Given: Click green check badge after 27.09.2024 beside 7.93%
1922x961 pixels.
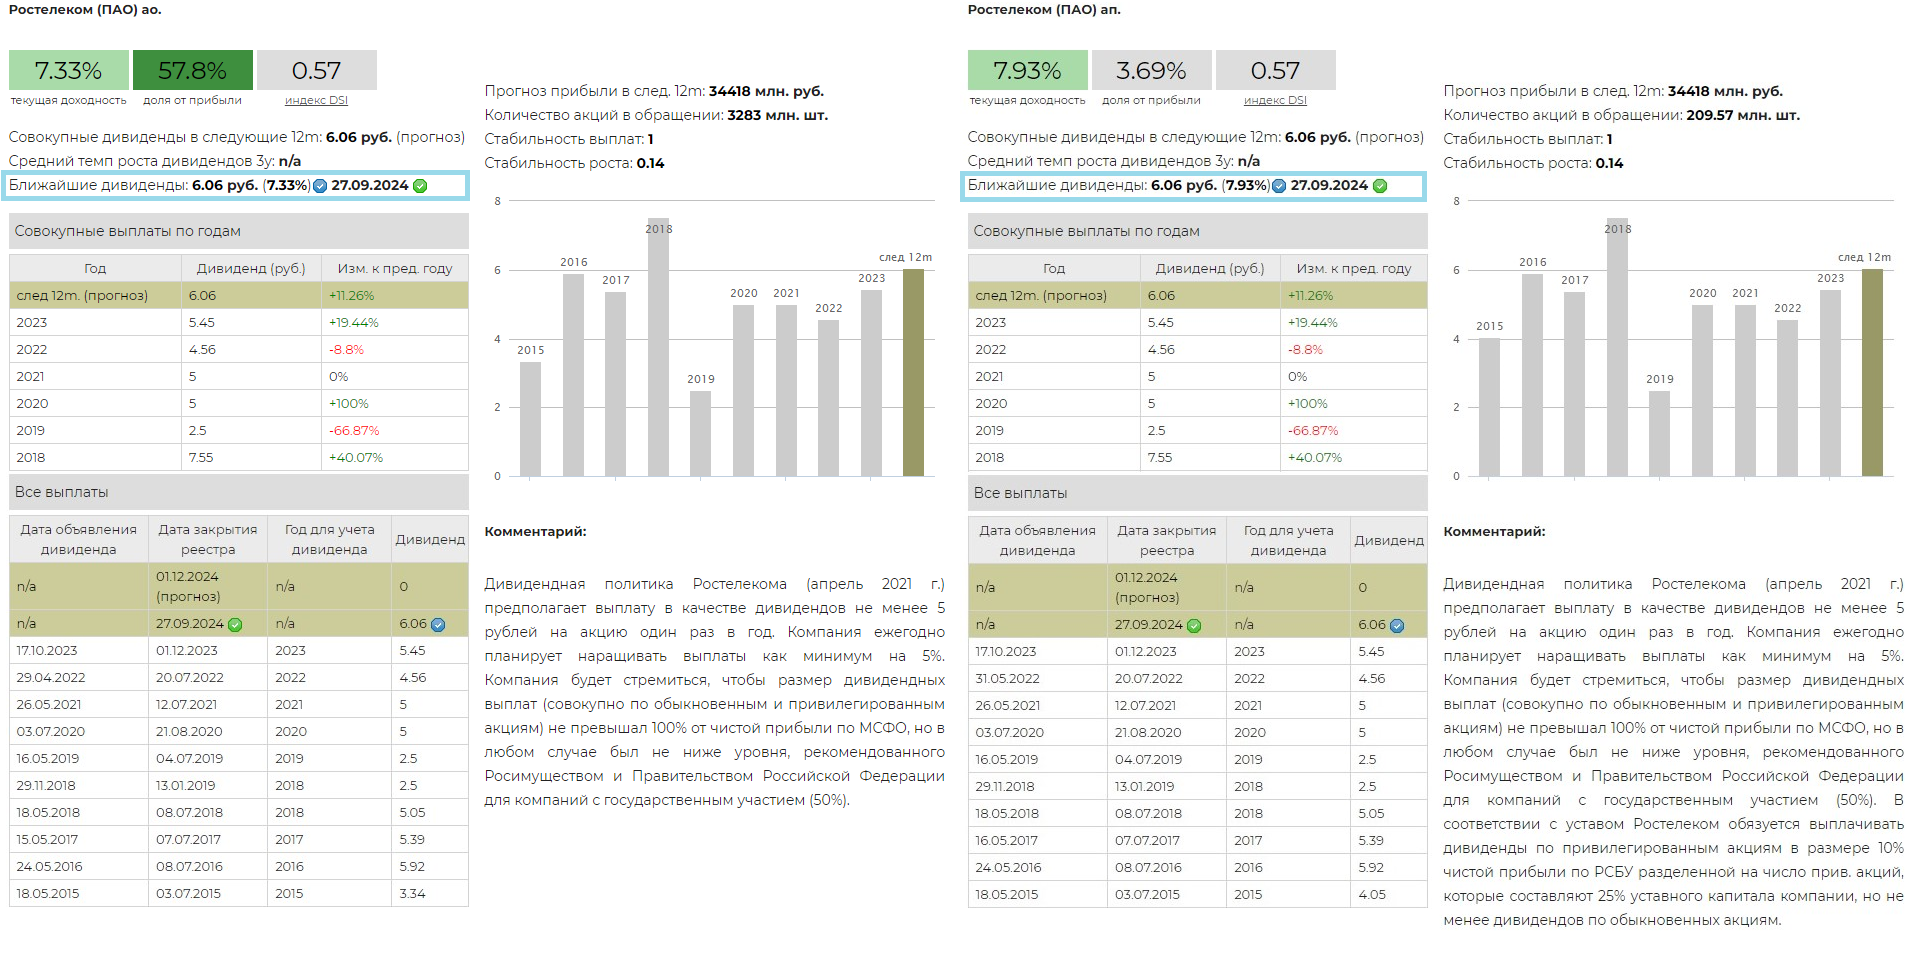Looking at the screenshot, I should point(1380,186).
